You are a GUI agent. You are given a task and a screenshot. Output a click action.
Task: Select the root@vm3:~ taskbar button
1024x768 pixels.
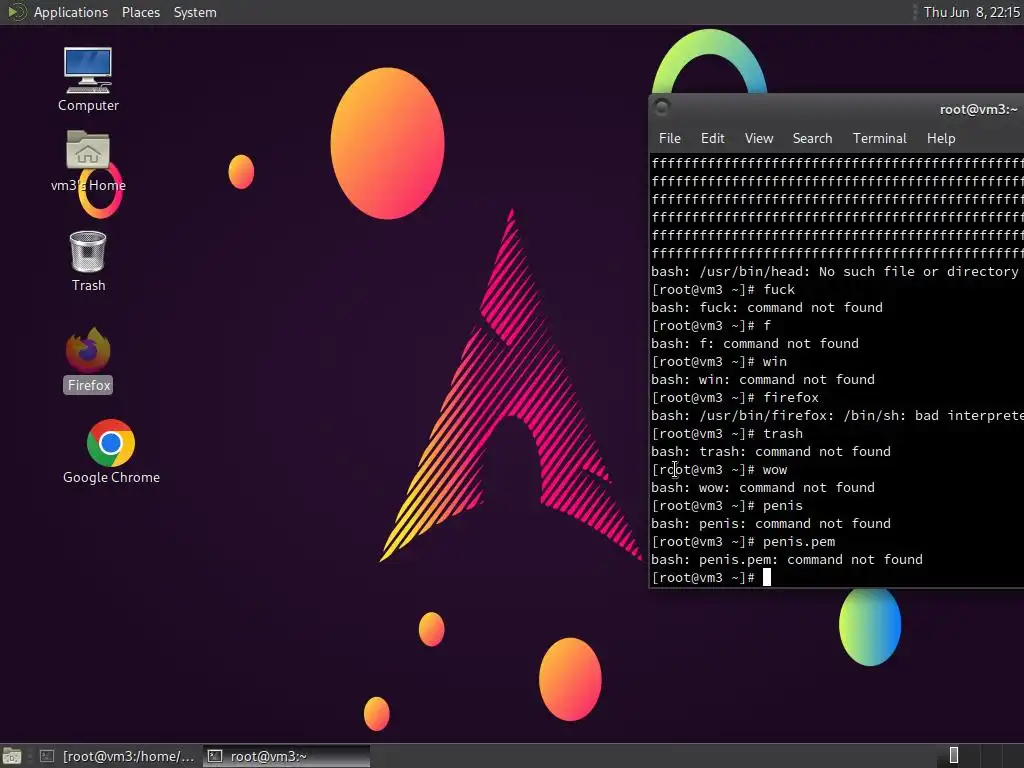286,756
